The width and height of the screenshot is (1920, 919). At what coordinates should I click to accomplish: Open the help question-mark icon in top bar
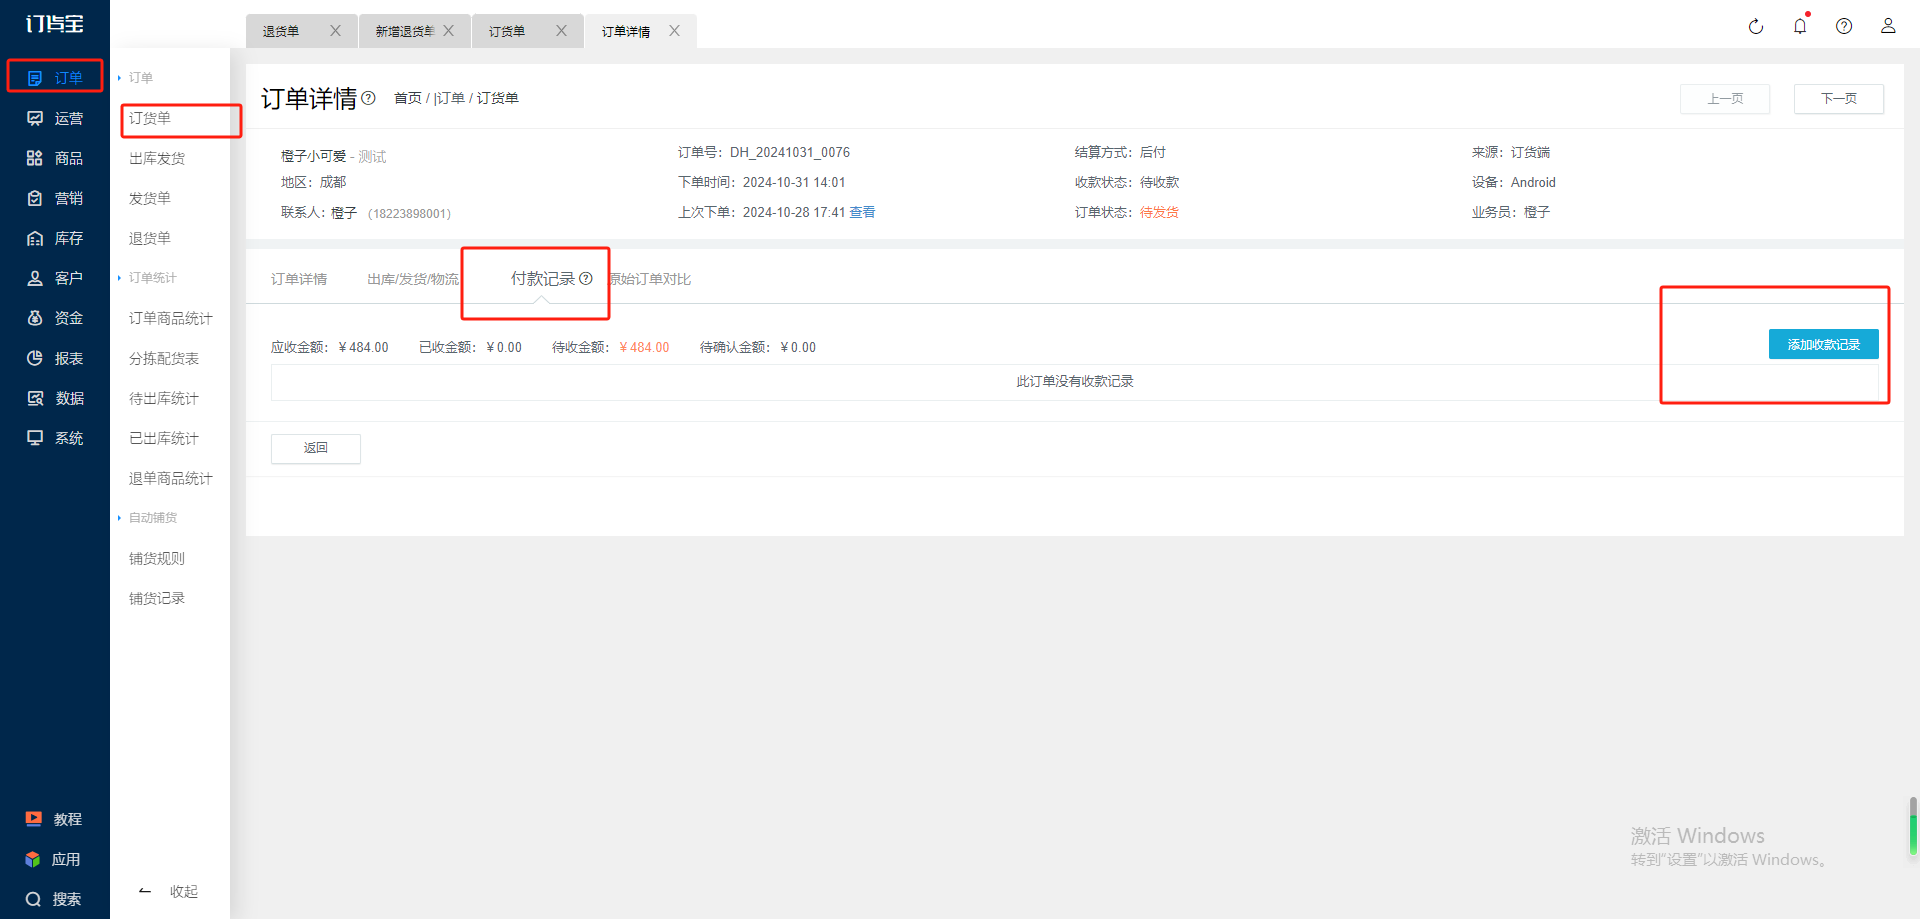(1844, 27)
